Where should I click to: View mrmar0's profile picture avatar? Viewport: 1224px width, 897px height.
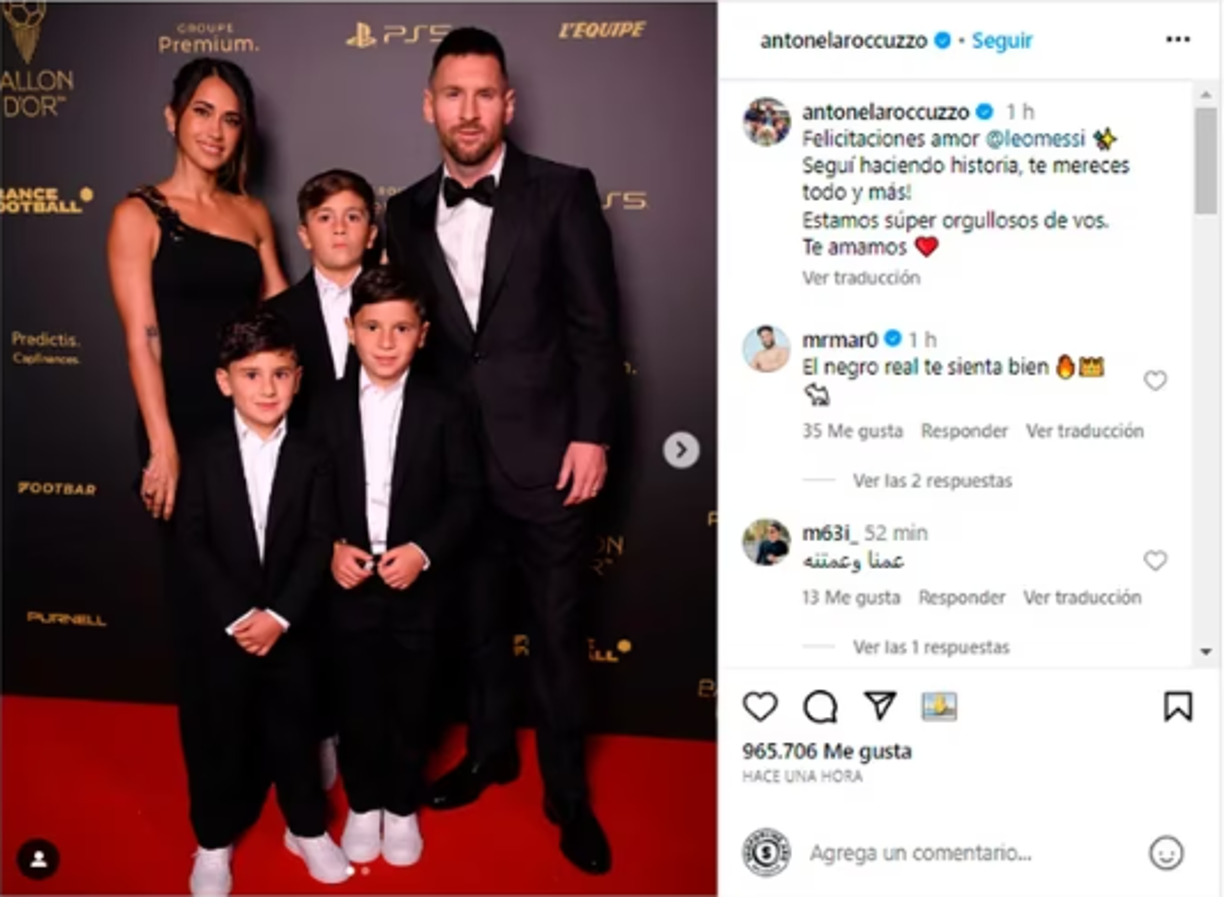(x=766, y=349)
